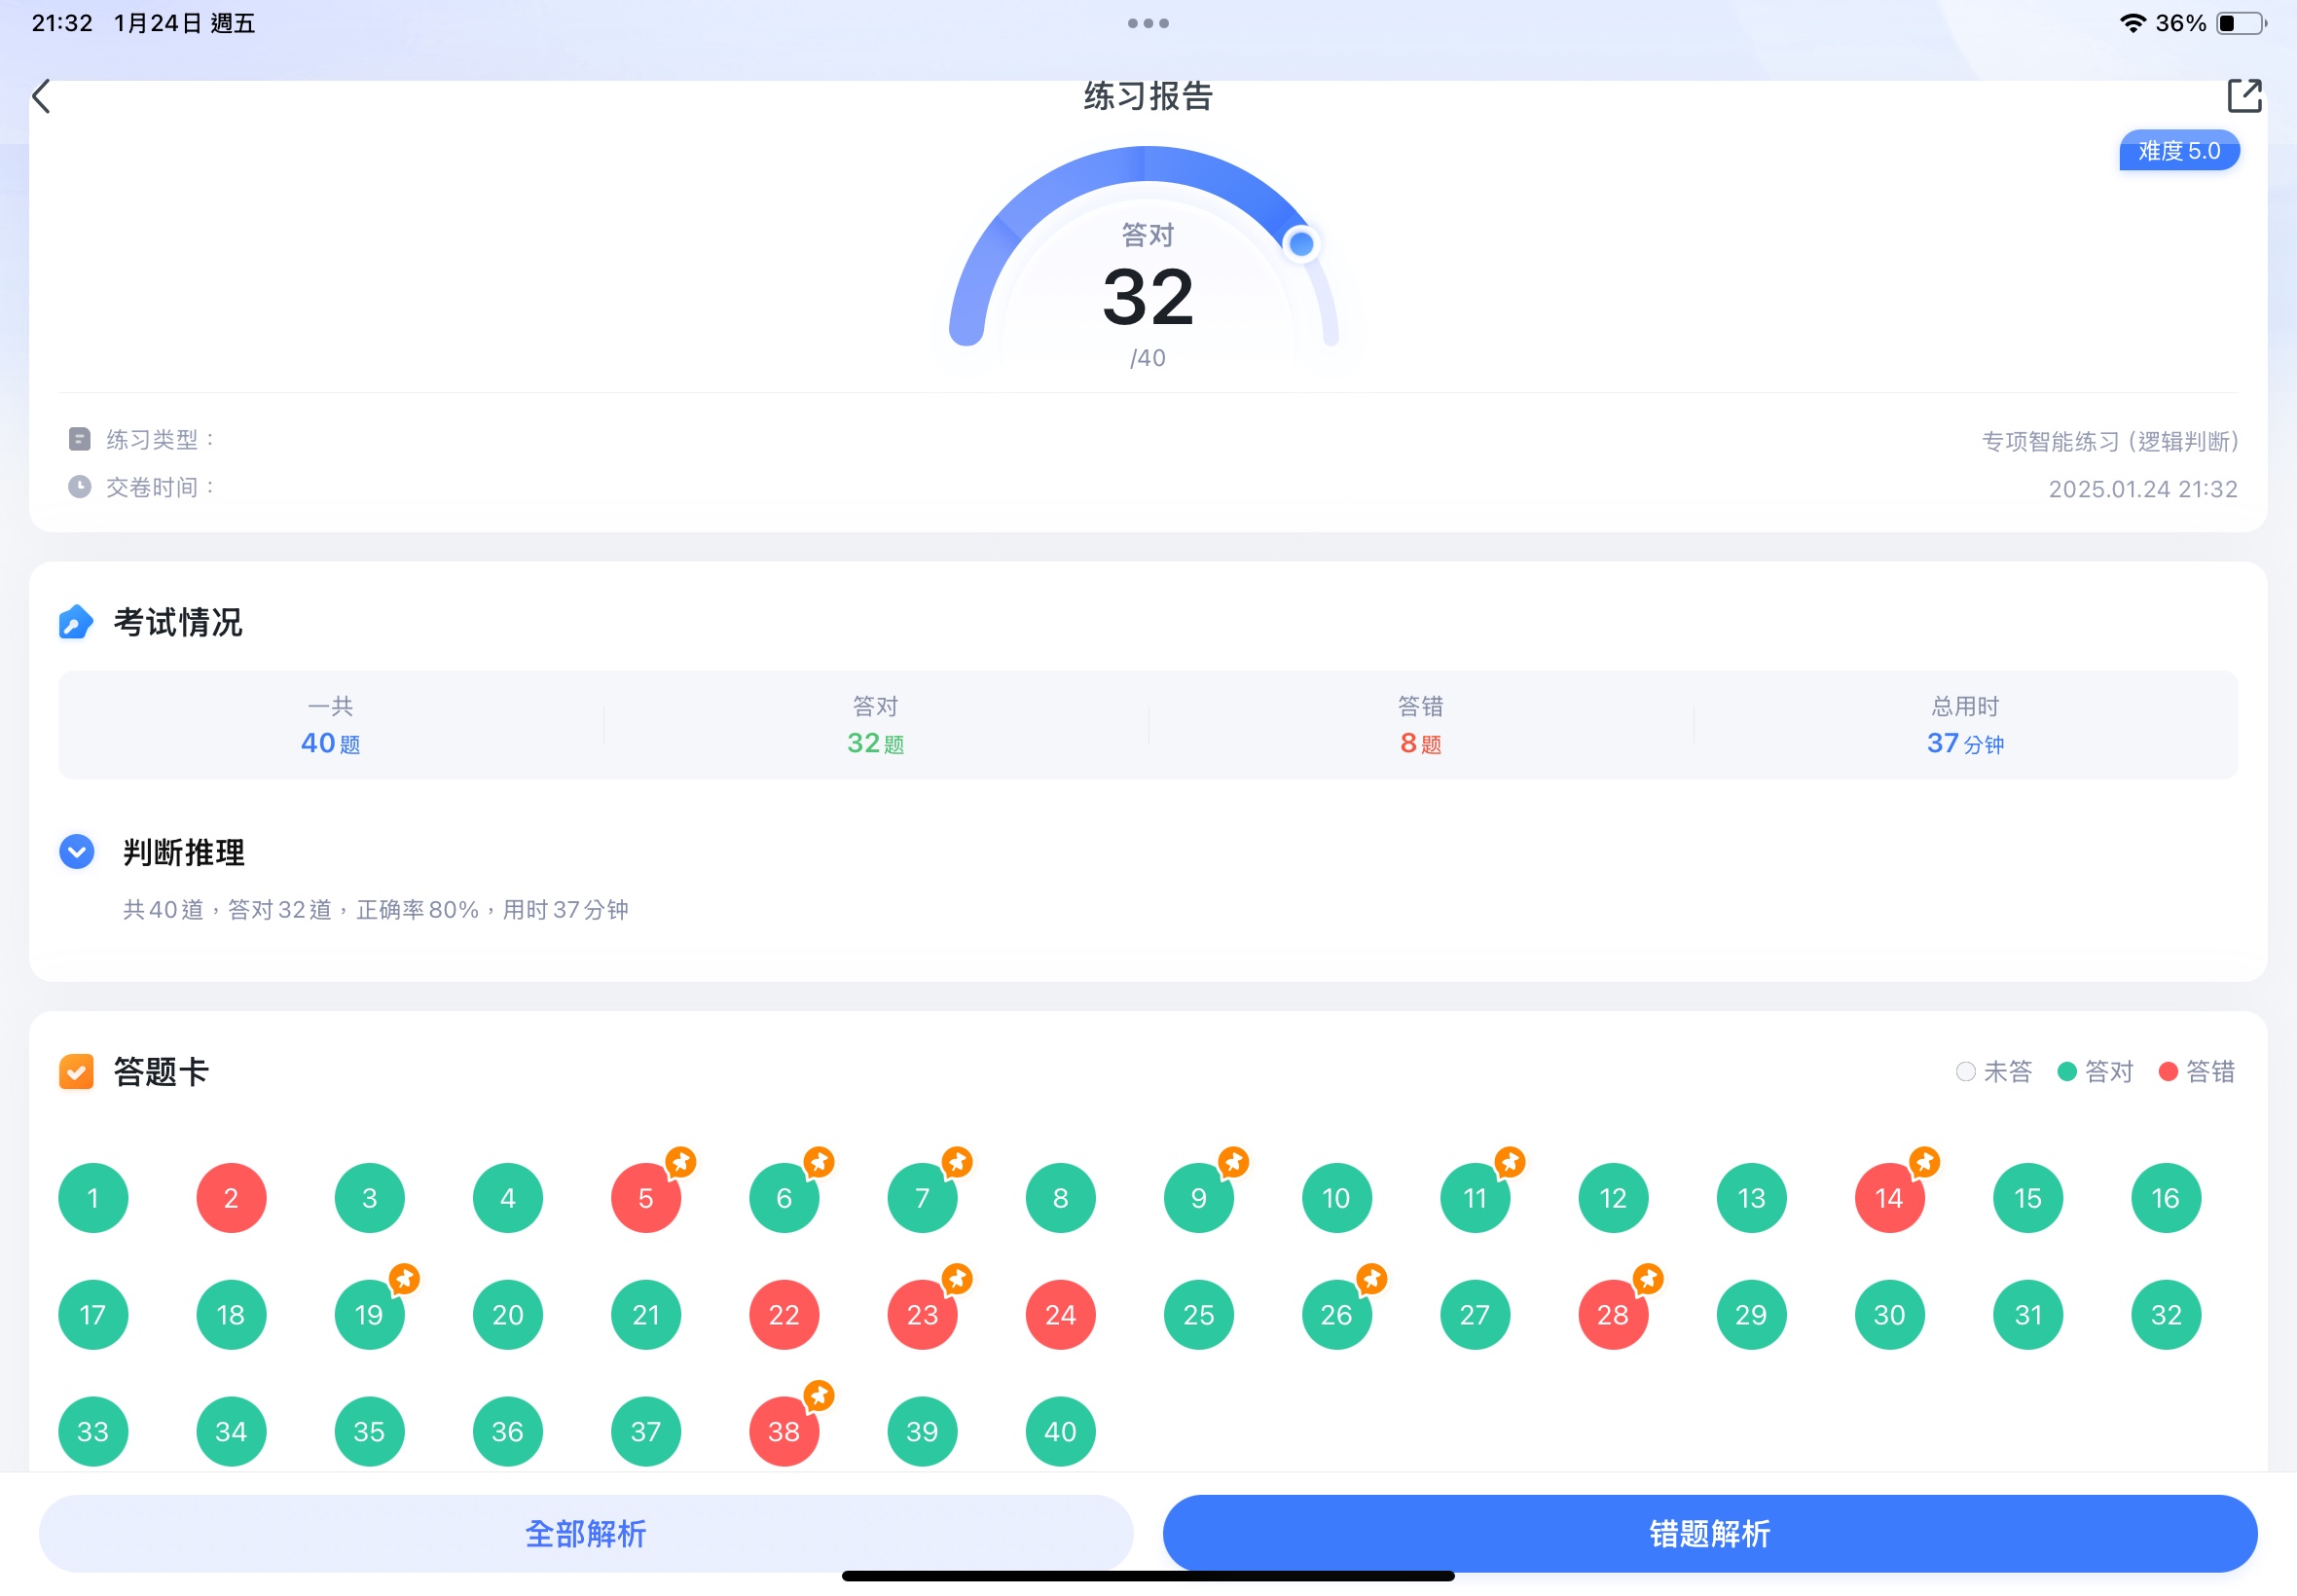Tap the 考试情况 pencil icon
The image size is (2297, 1596).
click(x=76, y=622)
